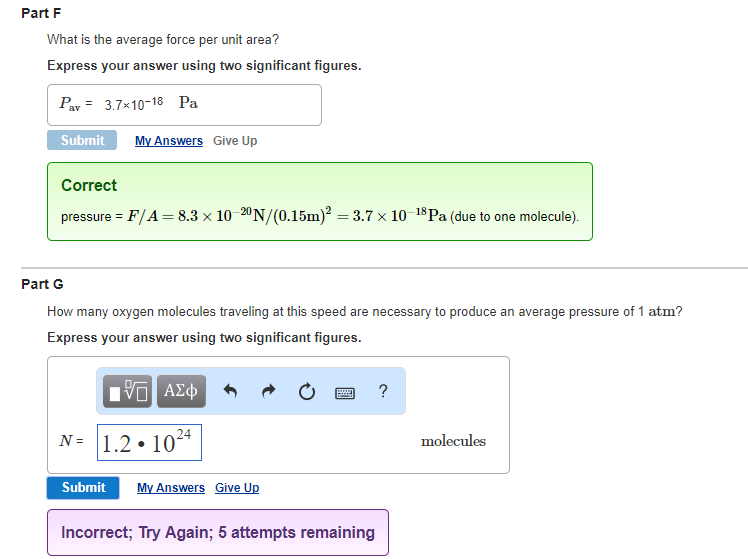Image resolution: width=748 pixels, height=559 pixels.
Task: Click Give Up text in Part F
Action: pyautogui.click(x=235, y=141)
